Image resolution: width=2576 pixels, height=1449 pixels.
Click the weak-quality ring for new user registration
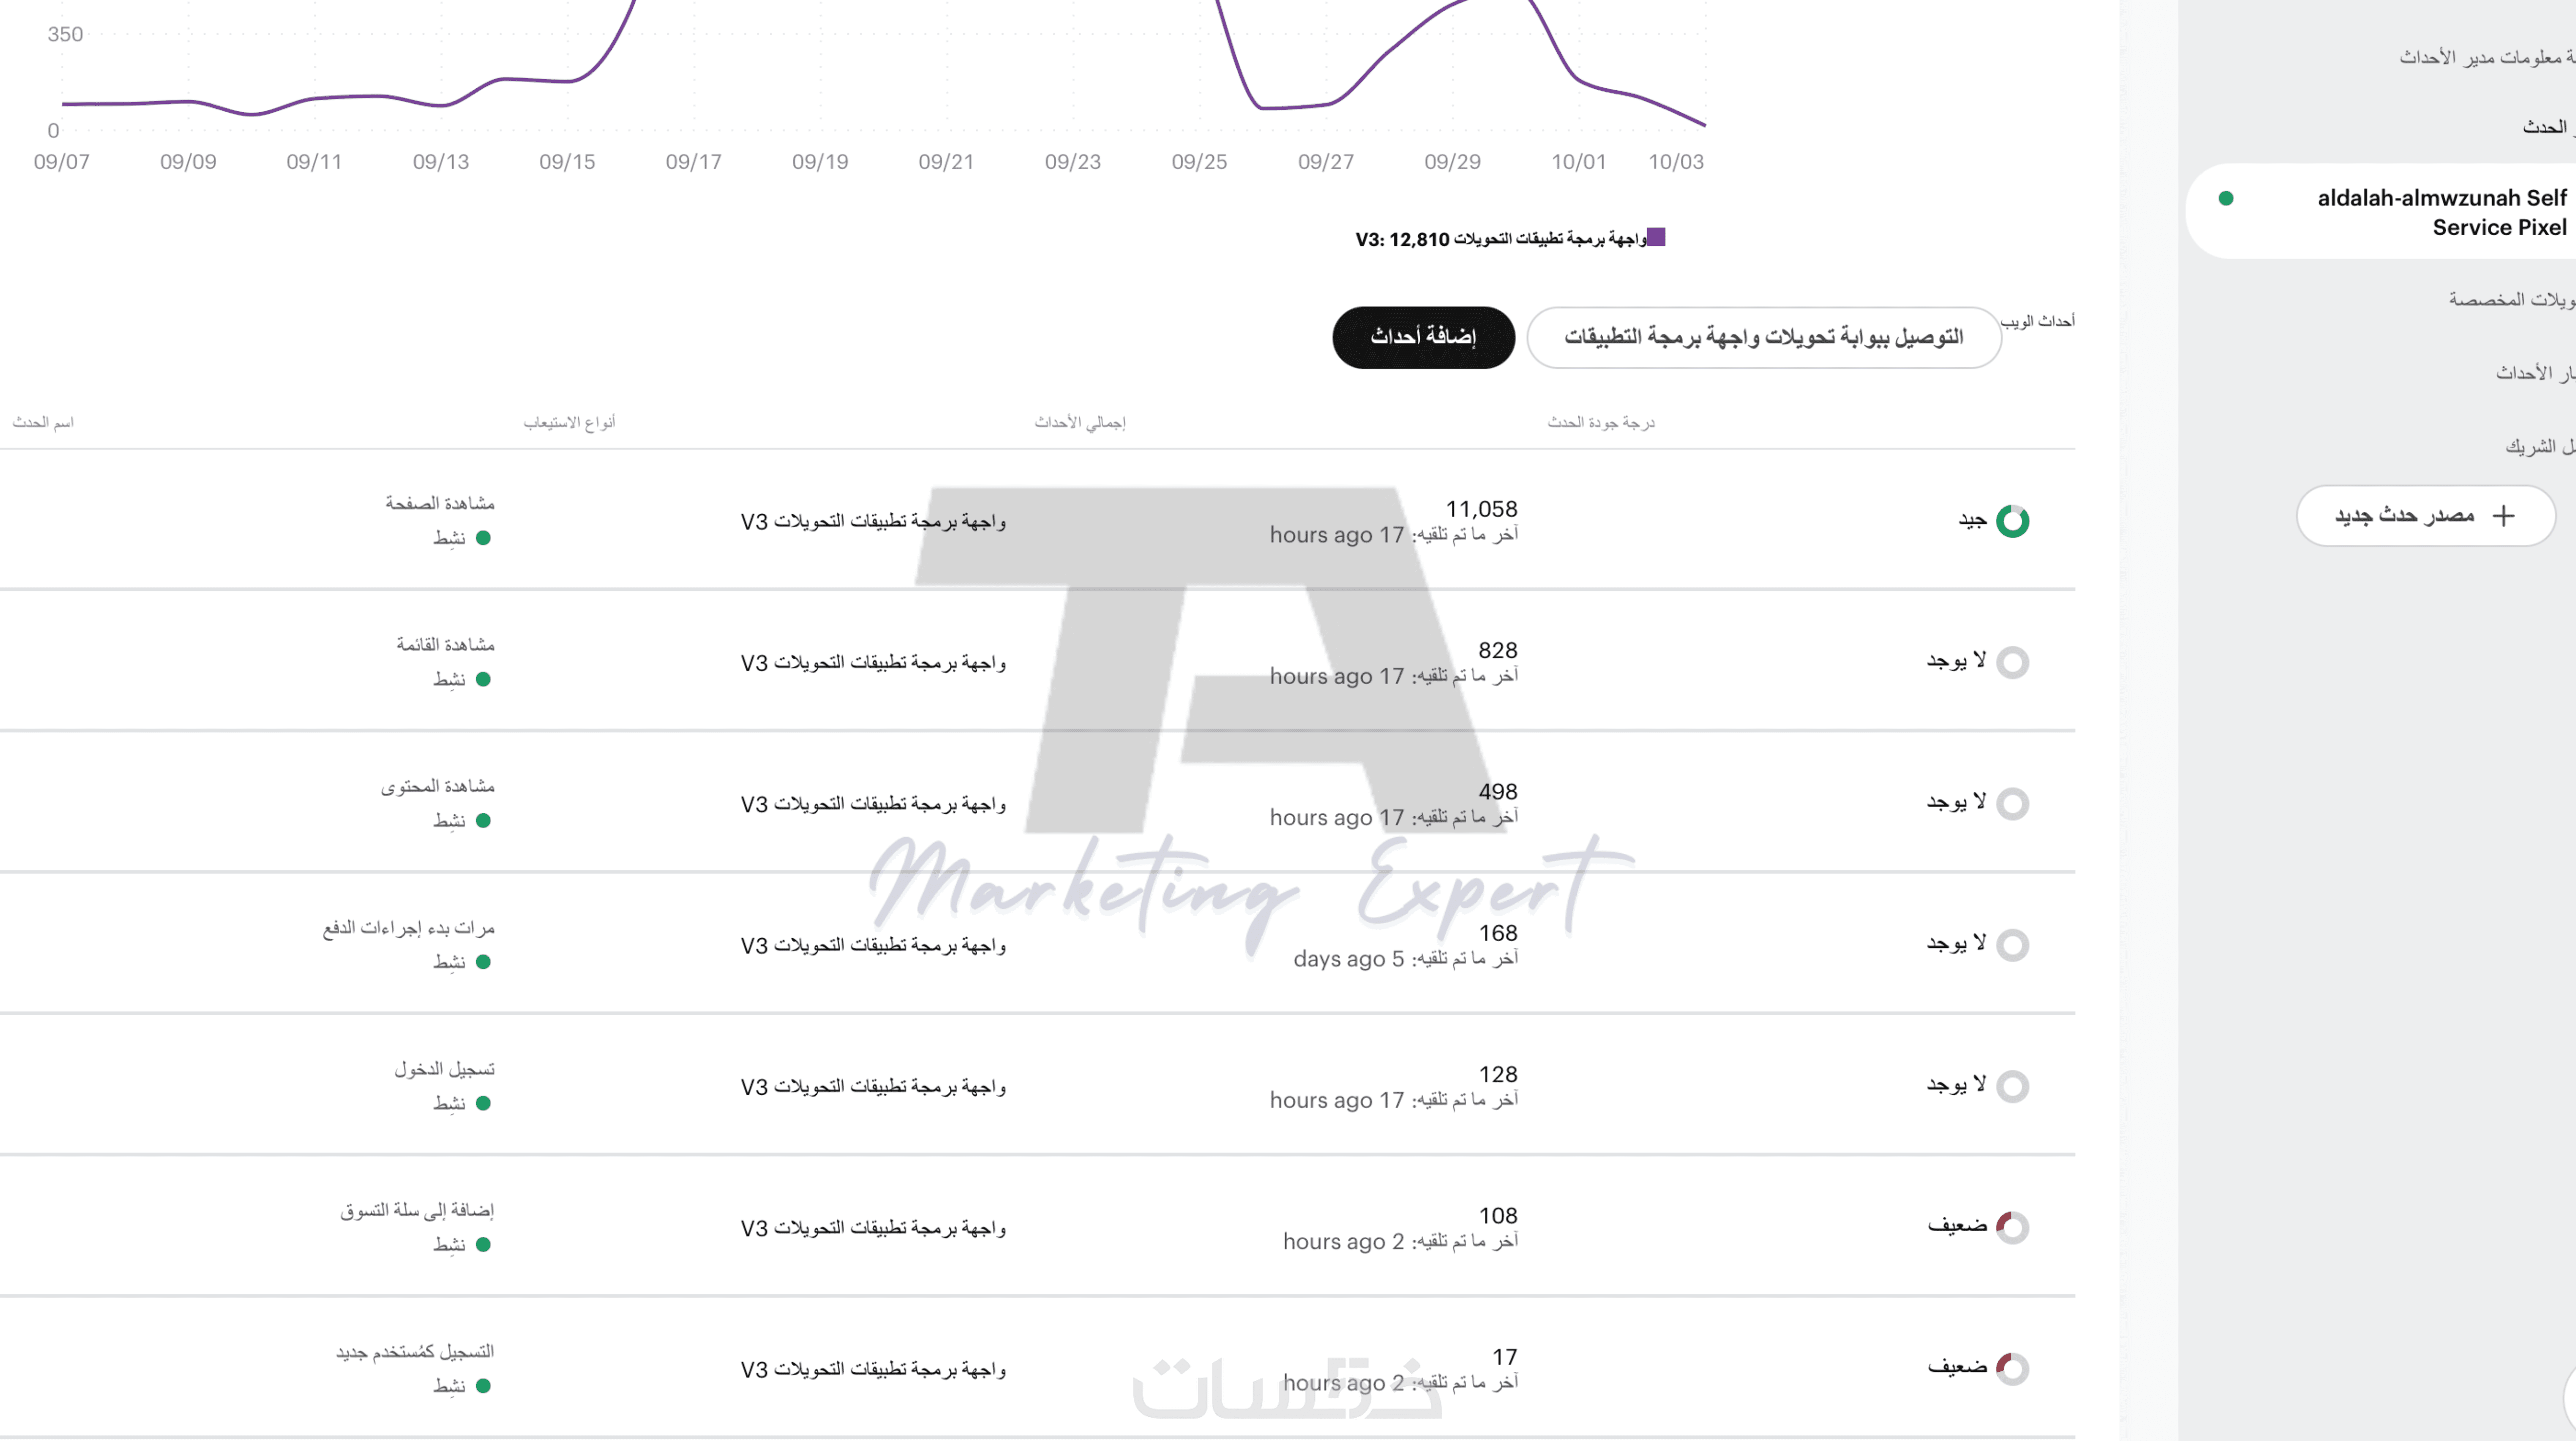tap(2012, 1368)
